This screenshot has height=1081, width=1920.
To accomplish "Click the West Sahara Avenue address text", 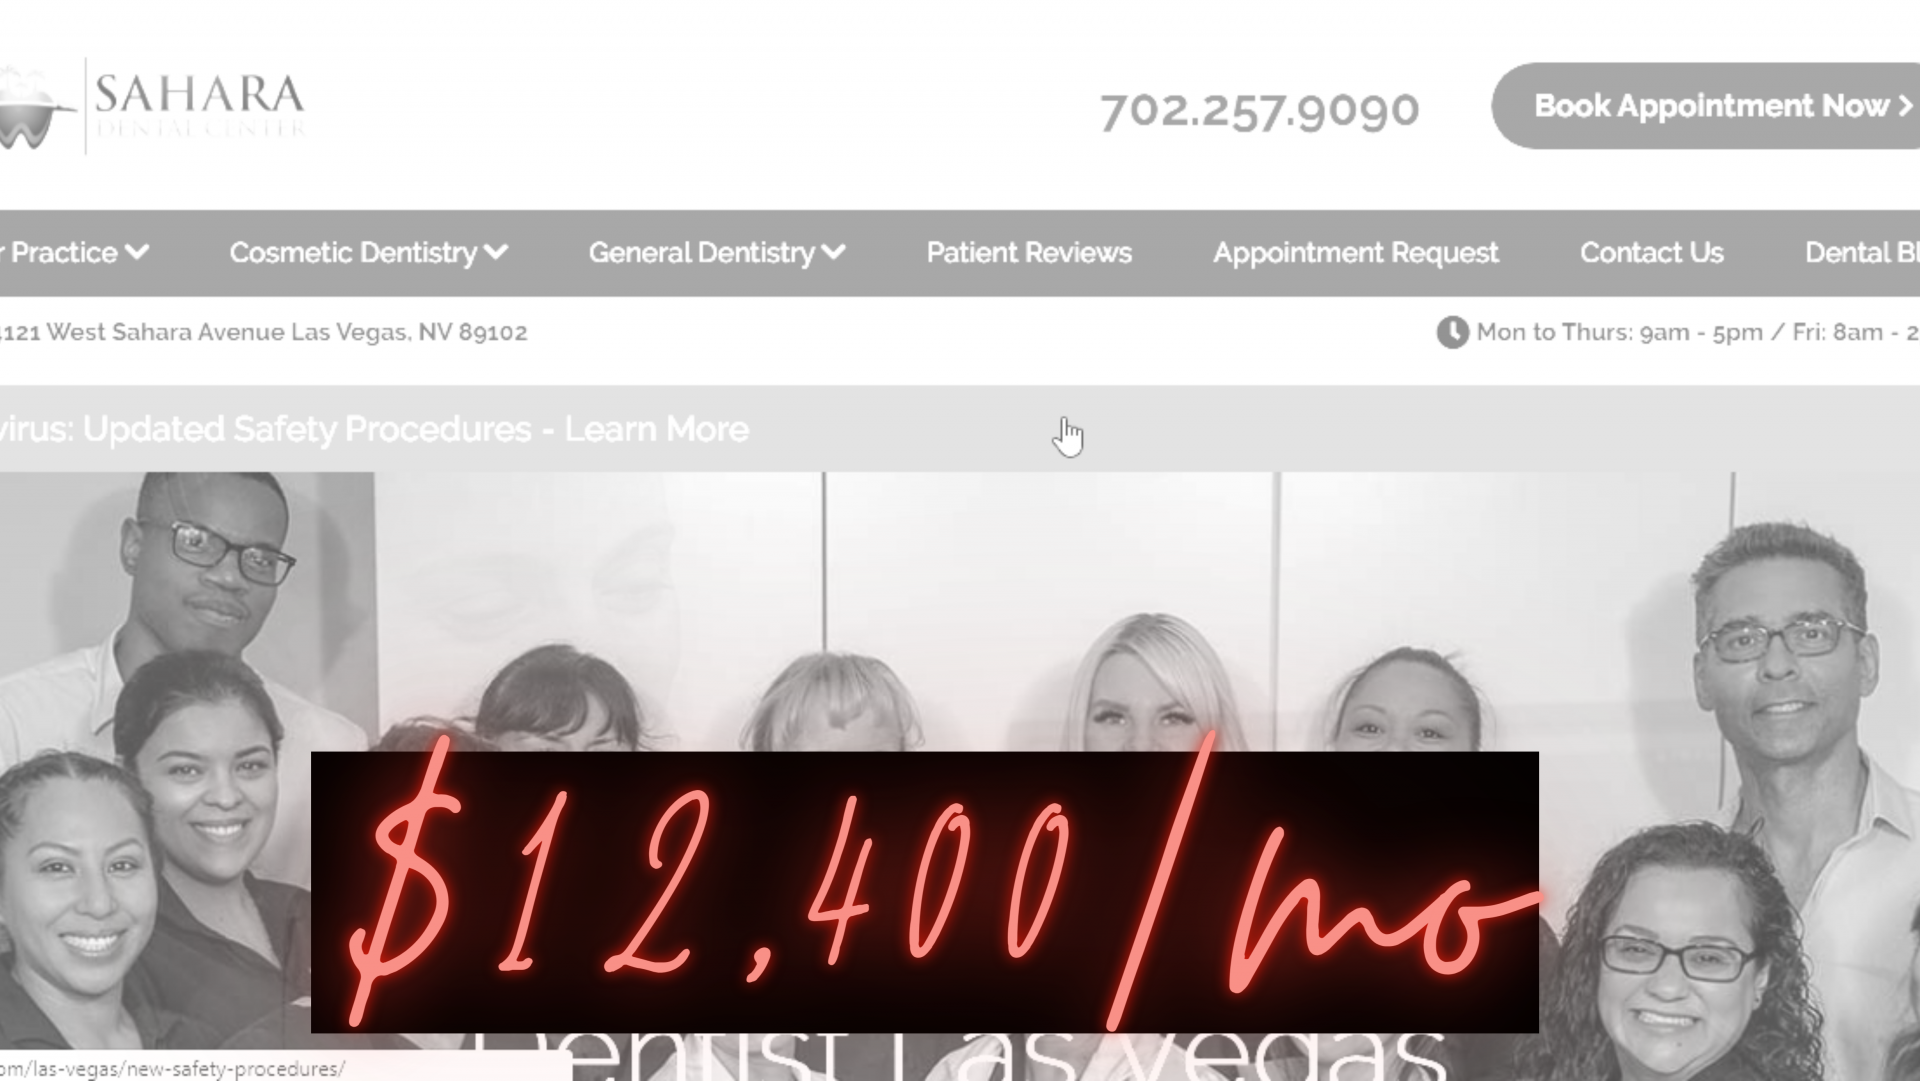I will (x=264, y=332).
